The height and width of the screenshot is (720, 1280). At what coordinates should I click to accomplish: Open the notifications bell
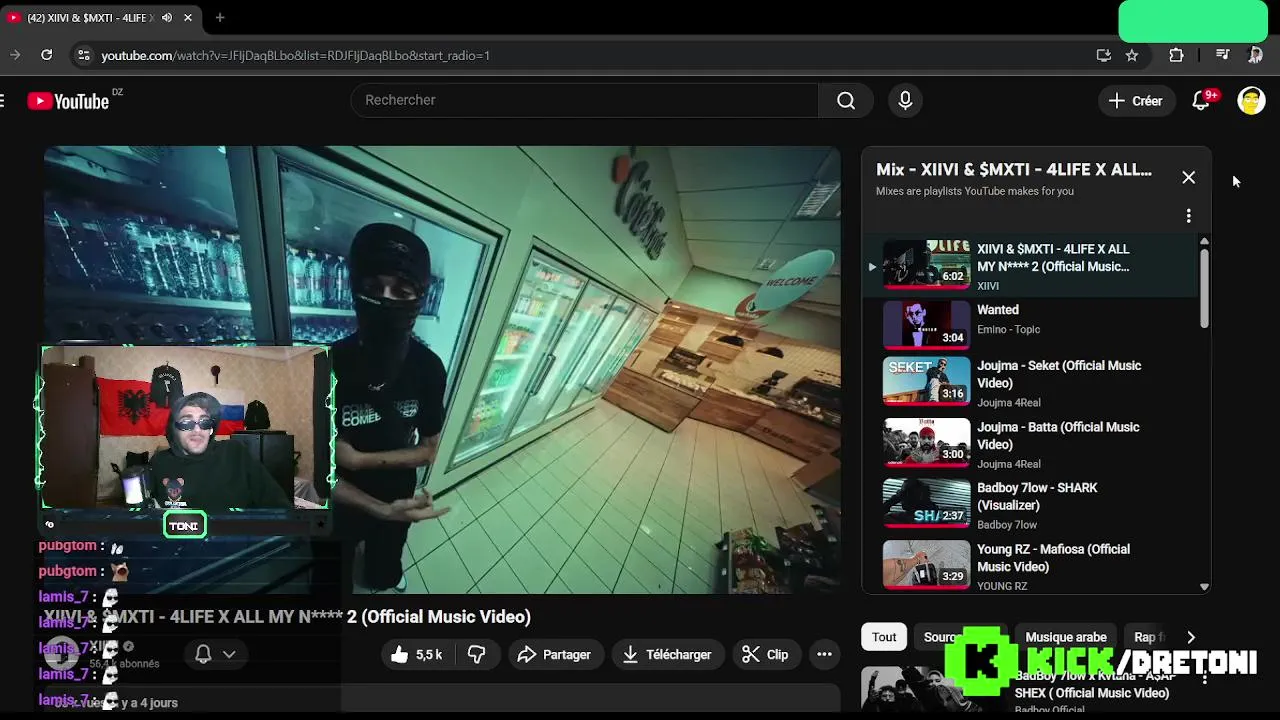[x=1201, y=101]
